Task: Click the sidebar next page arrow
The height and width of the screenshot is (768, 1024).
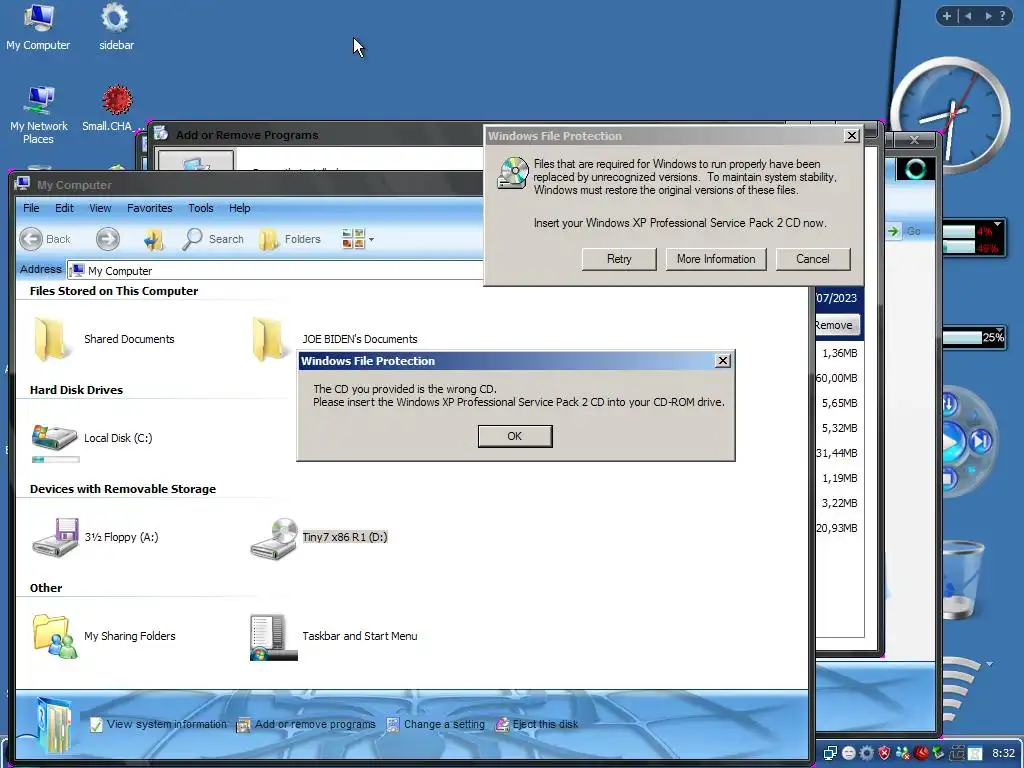Action: [x=988, y=16]
